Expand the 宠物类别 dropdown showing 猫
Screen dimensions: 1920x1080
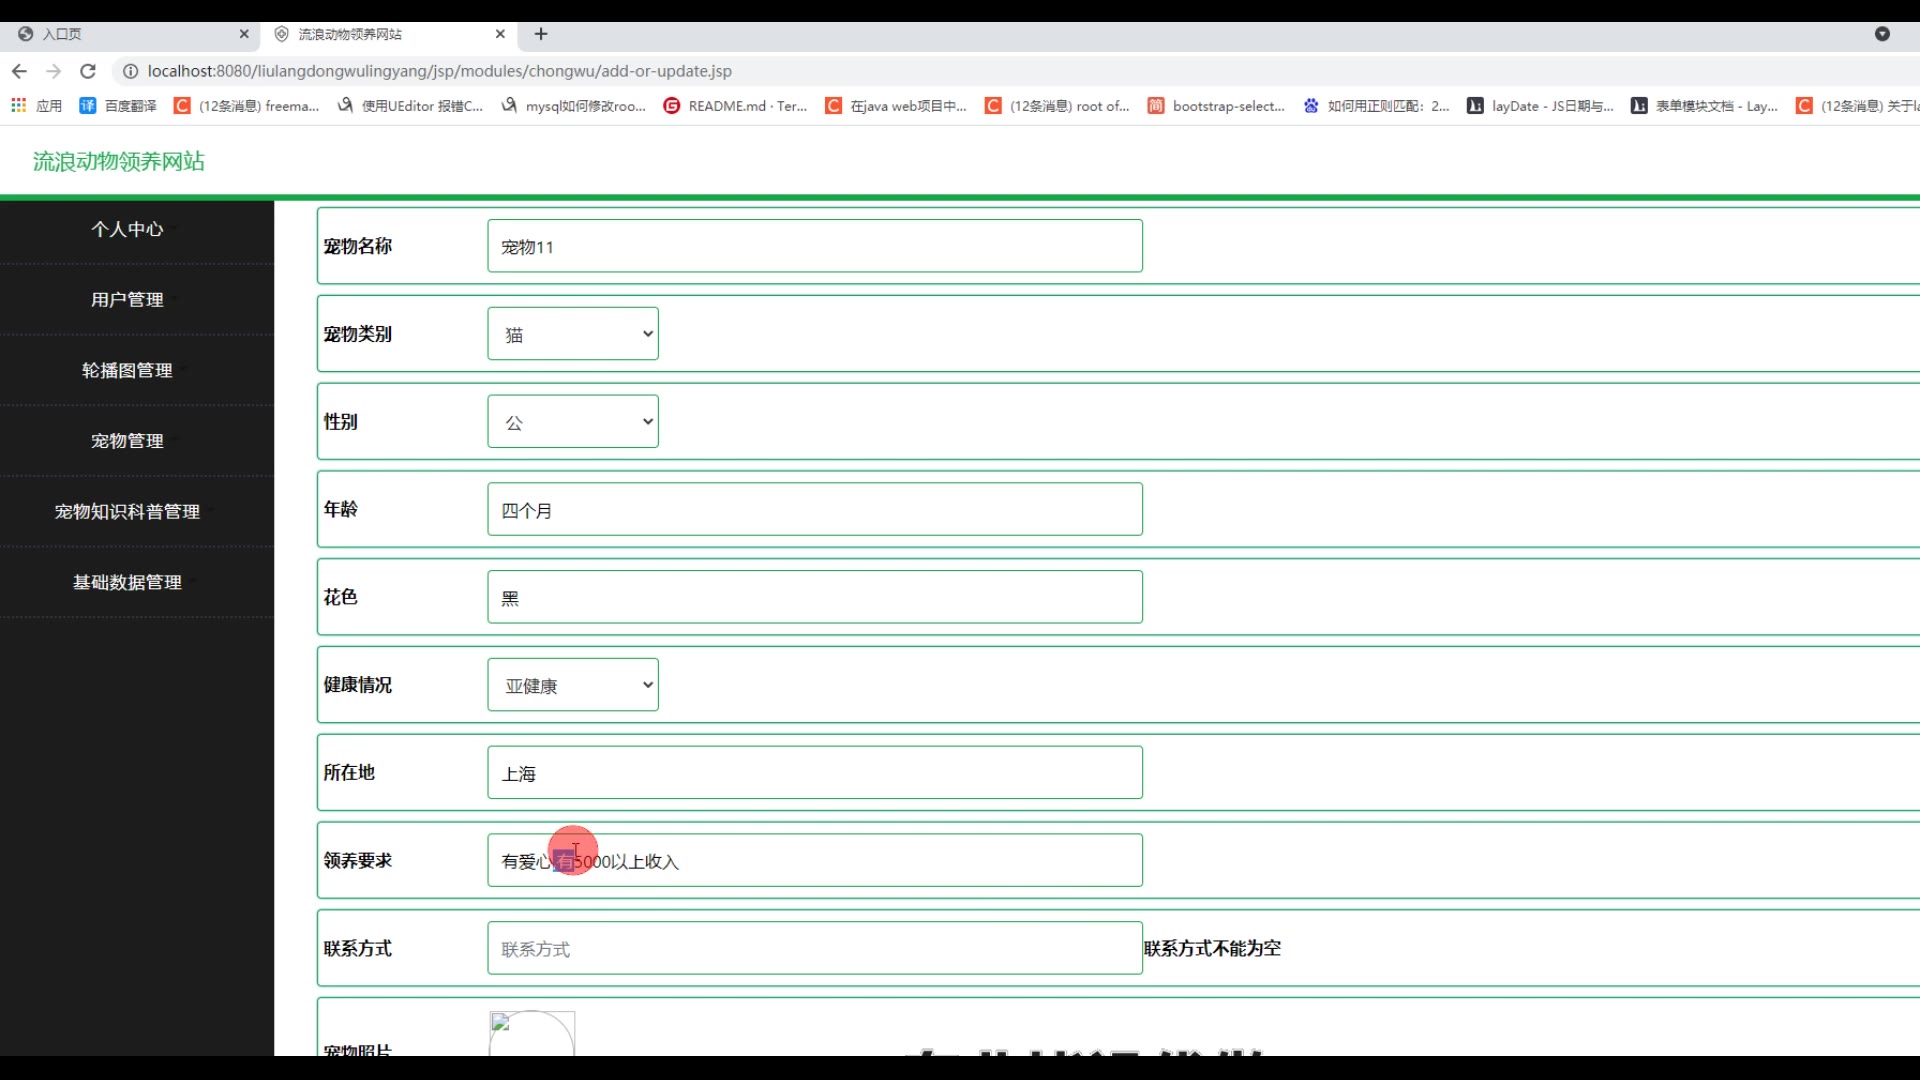[x=573, y=334]
